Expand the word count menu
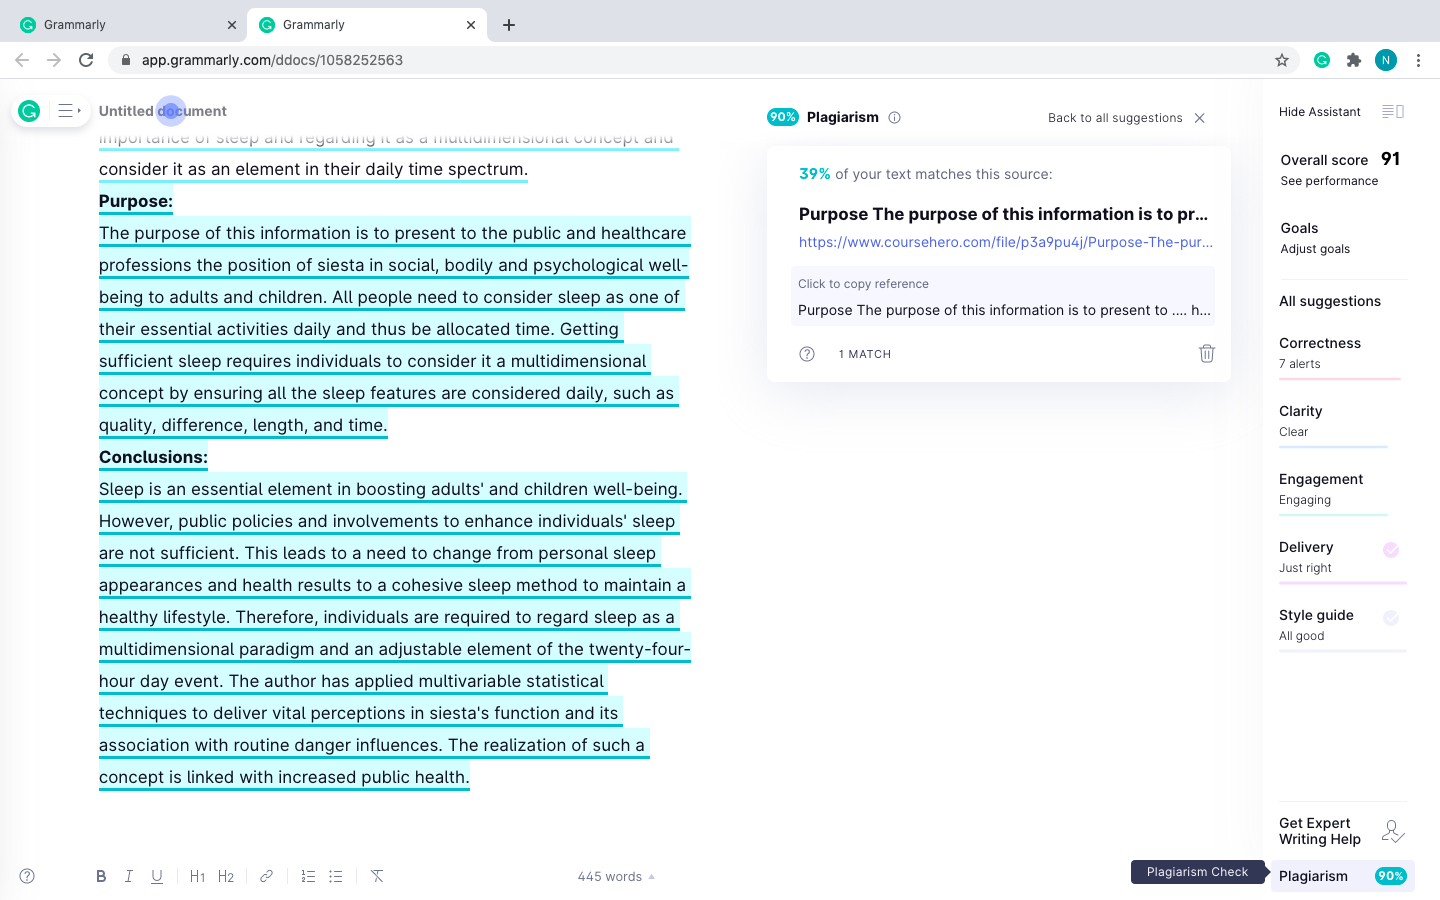1440x900 pixels. pyautogui.click(x=616, y=876)
